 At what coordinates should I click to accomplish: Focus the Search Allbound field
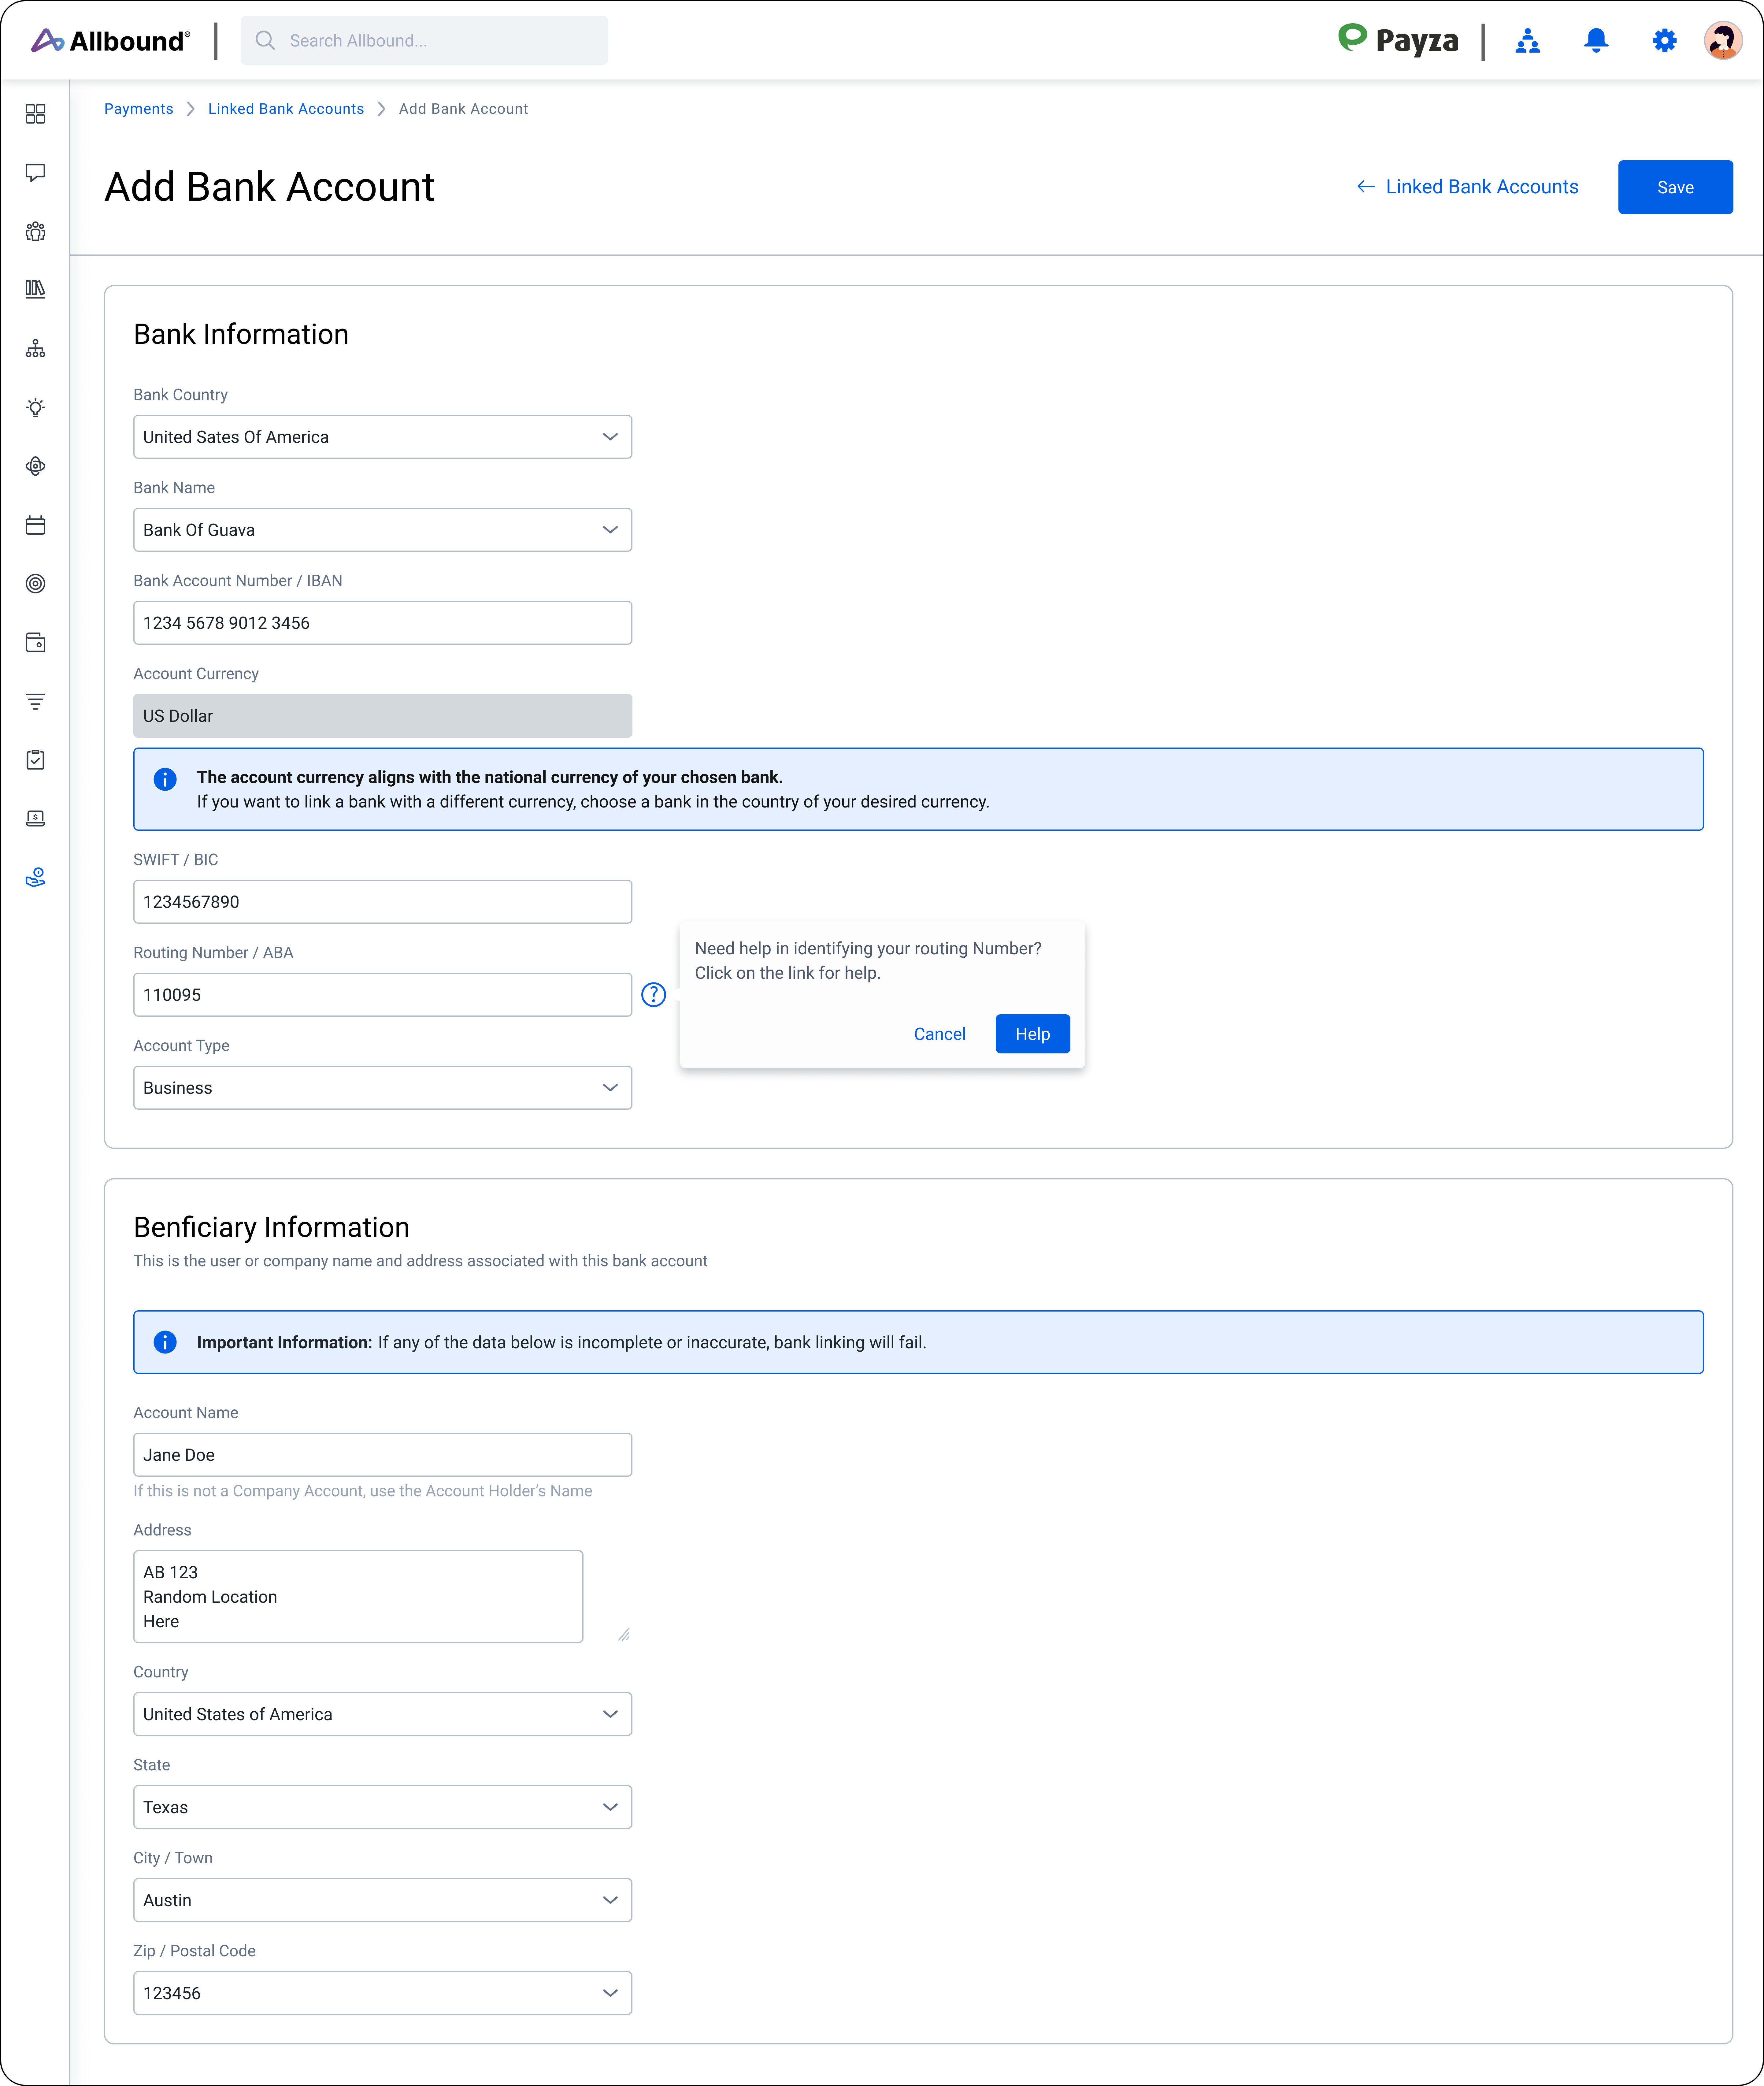click(x=424, y=40)
